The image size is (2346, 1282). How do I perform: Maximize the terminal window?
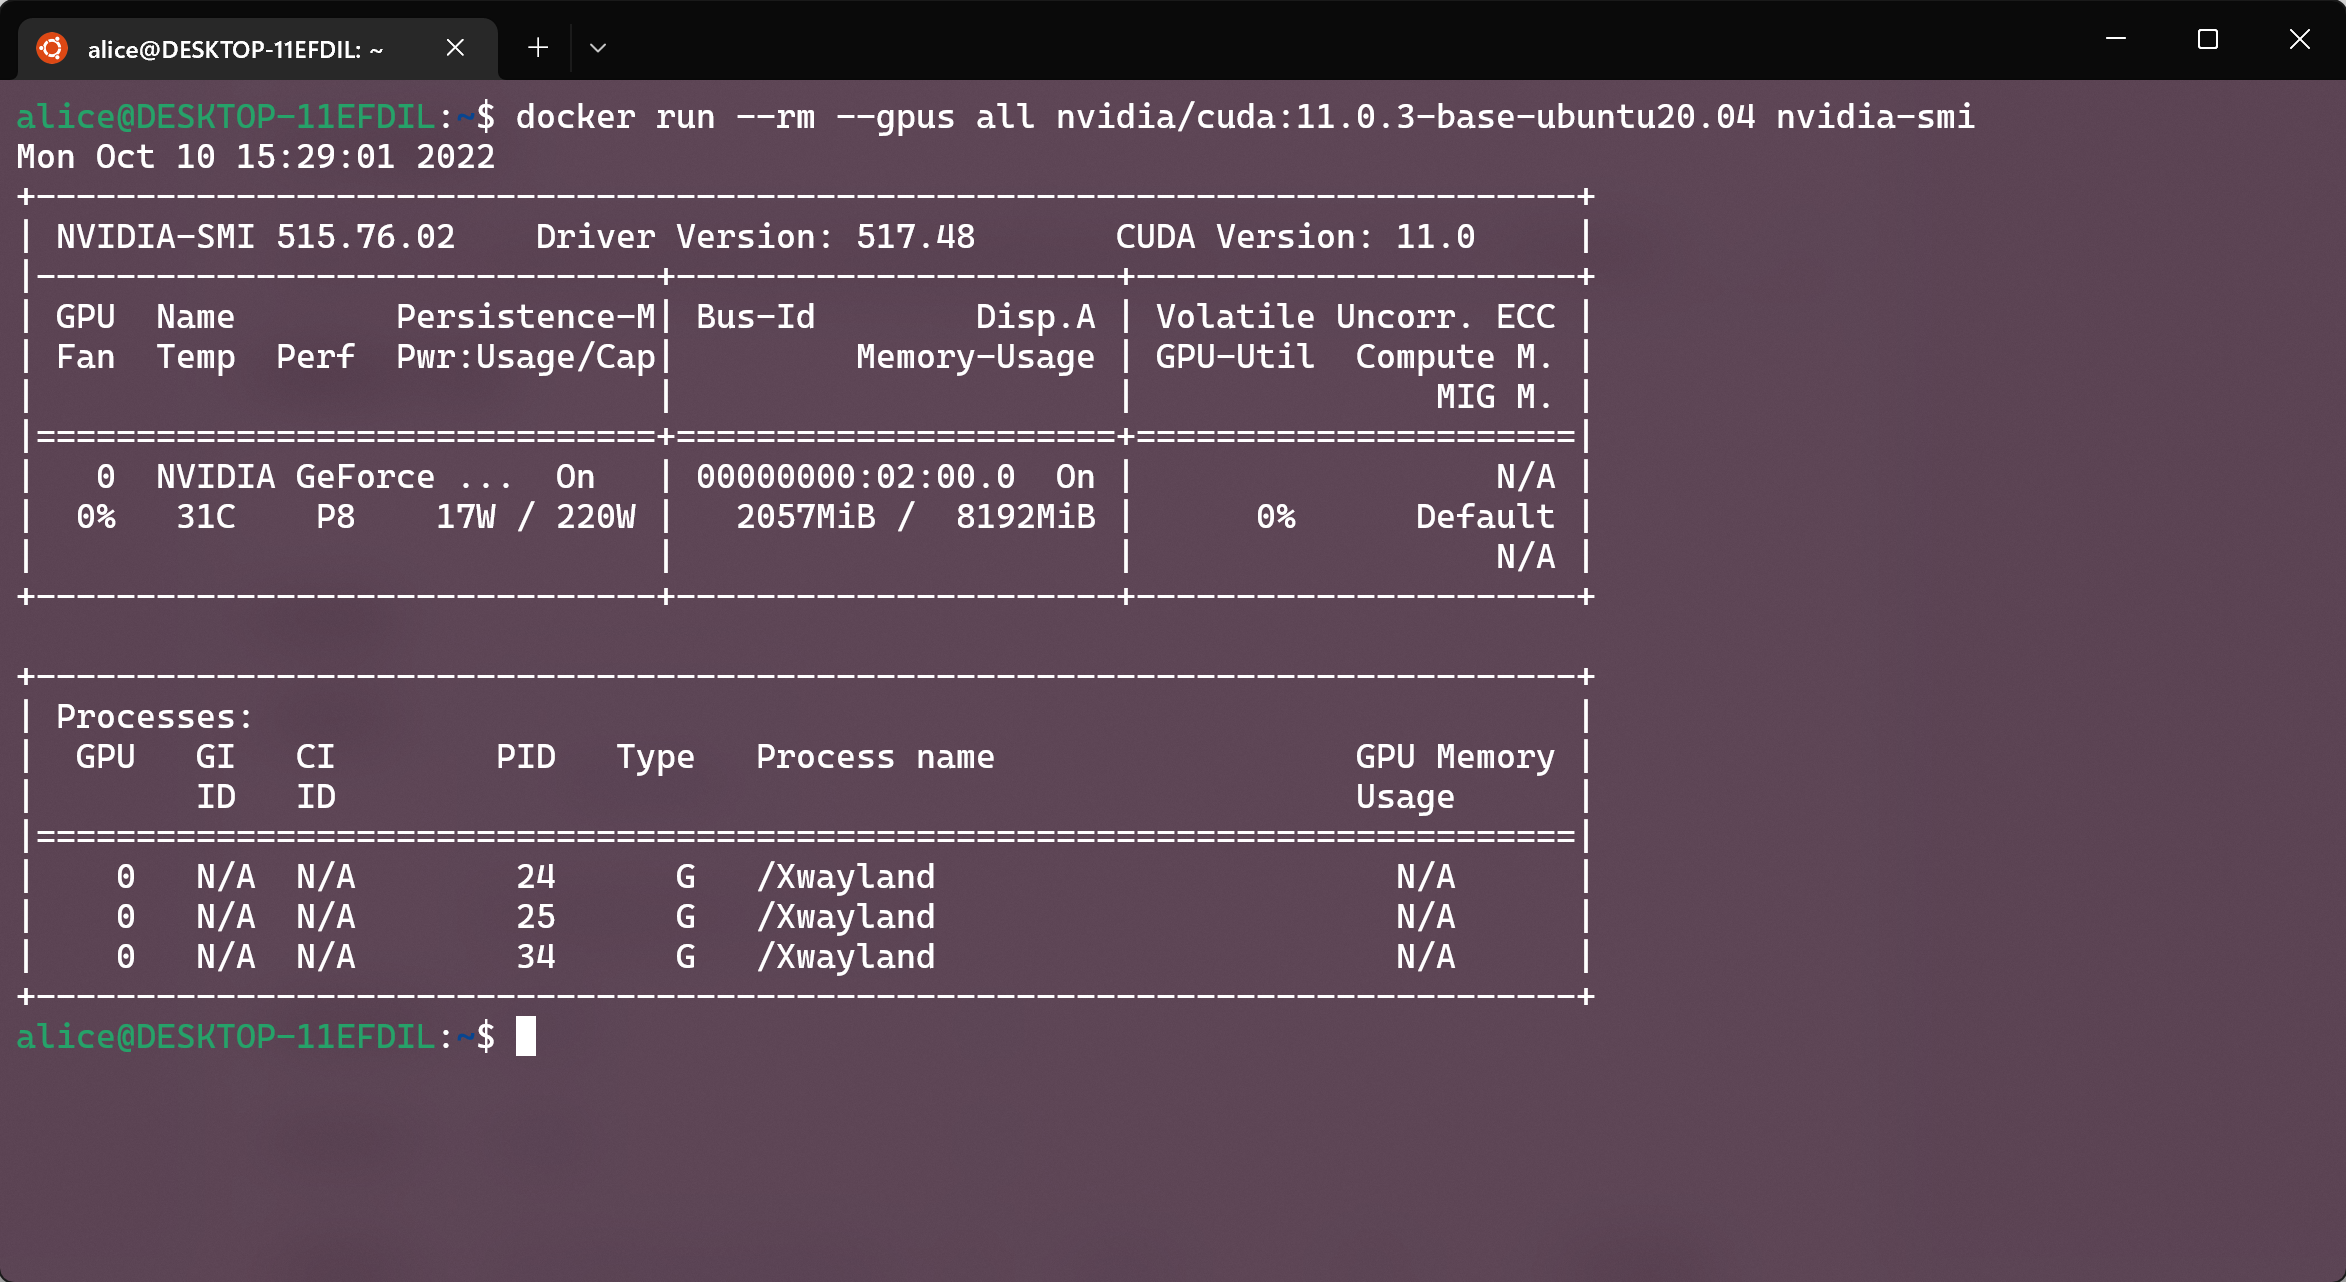click(2208, 39)
